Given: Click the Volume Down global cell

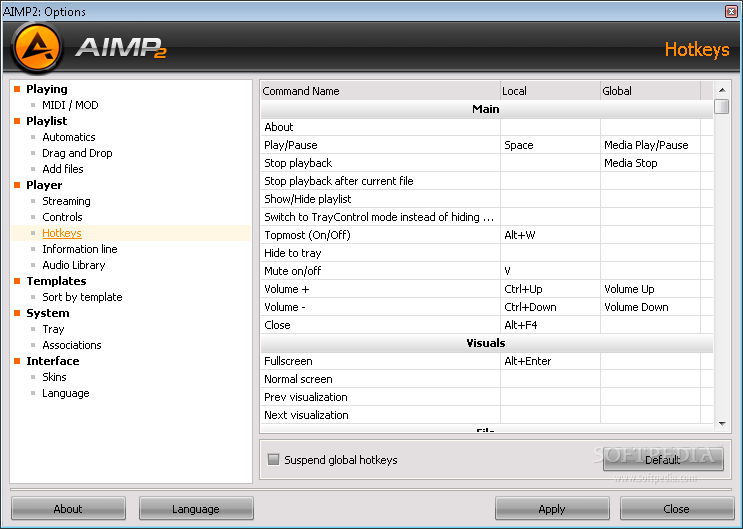Looking at the screenshot, I should tap(650, 307).
